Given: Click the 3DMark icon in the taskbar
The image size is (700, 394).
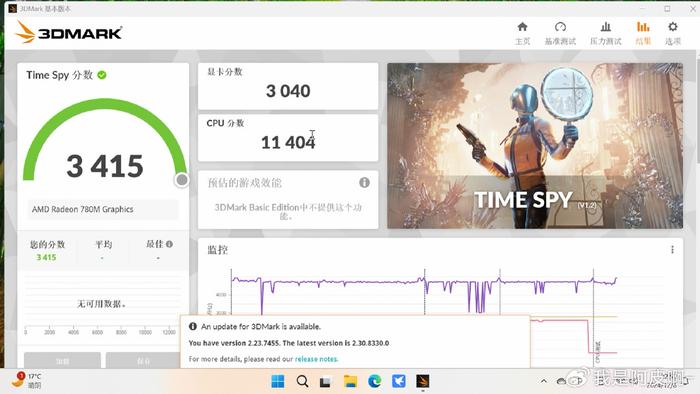Looking at the screenshot, I should tap(422, 381).
